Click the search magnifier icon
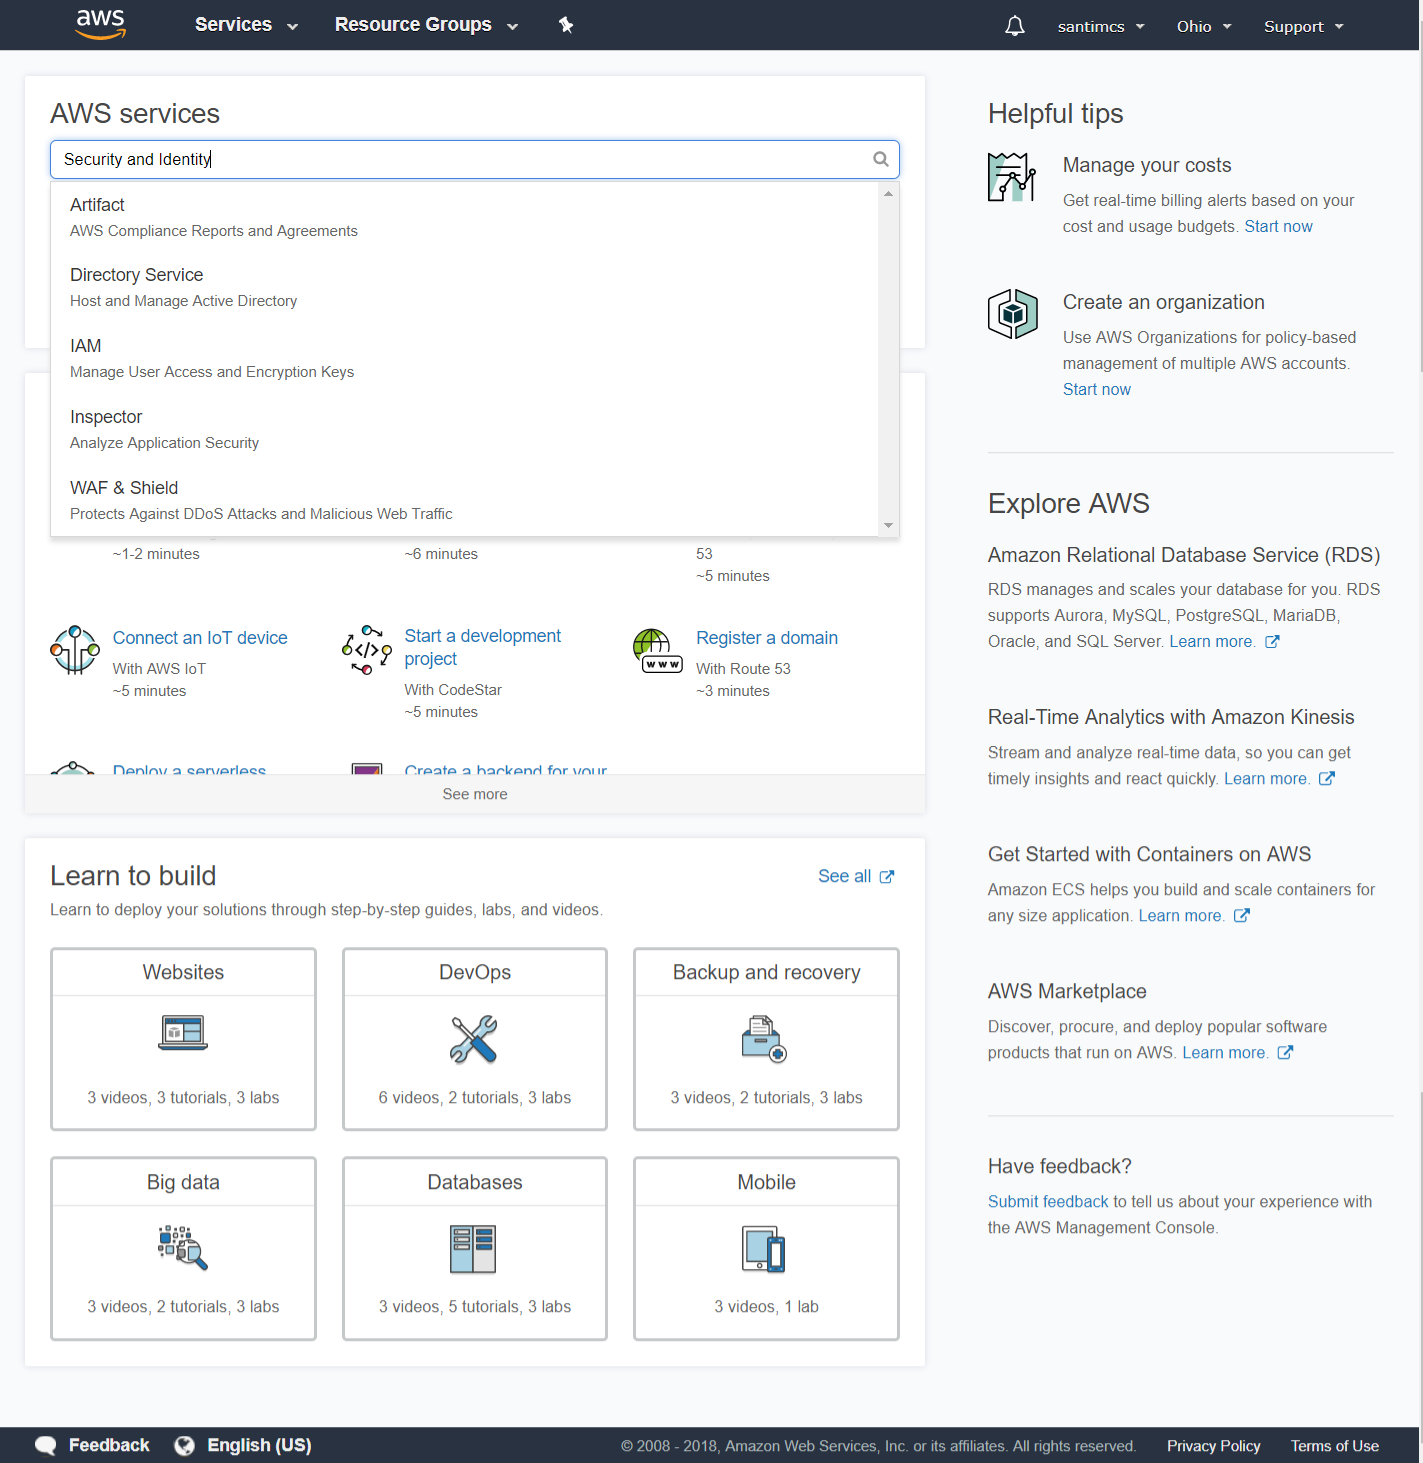 [881, 159]
